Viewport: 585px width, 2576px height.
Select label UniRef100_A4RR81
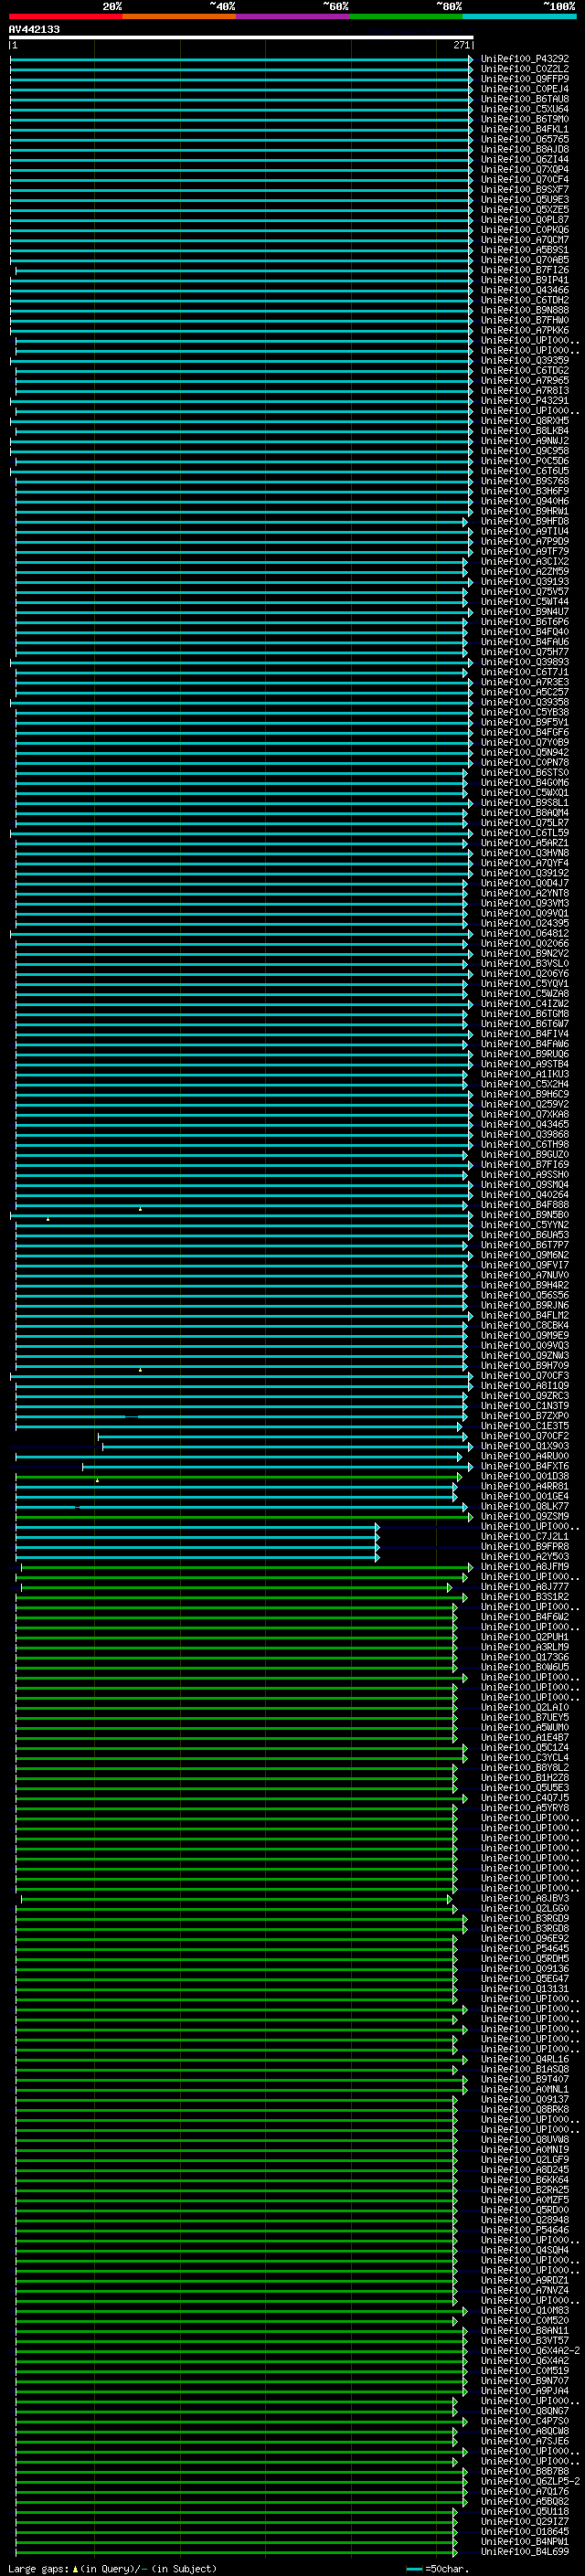[x=525, y=1487]
